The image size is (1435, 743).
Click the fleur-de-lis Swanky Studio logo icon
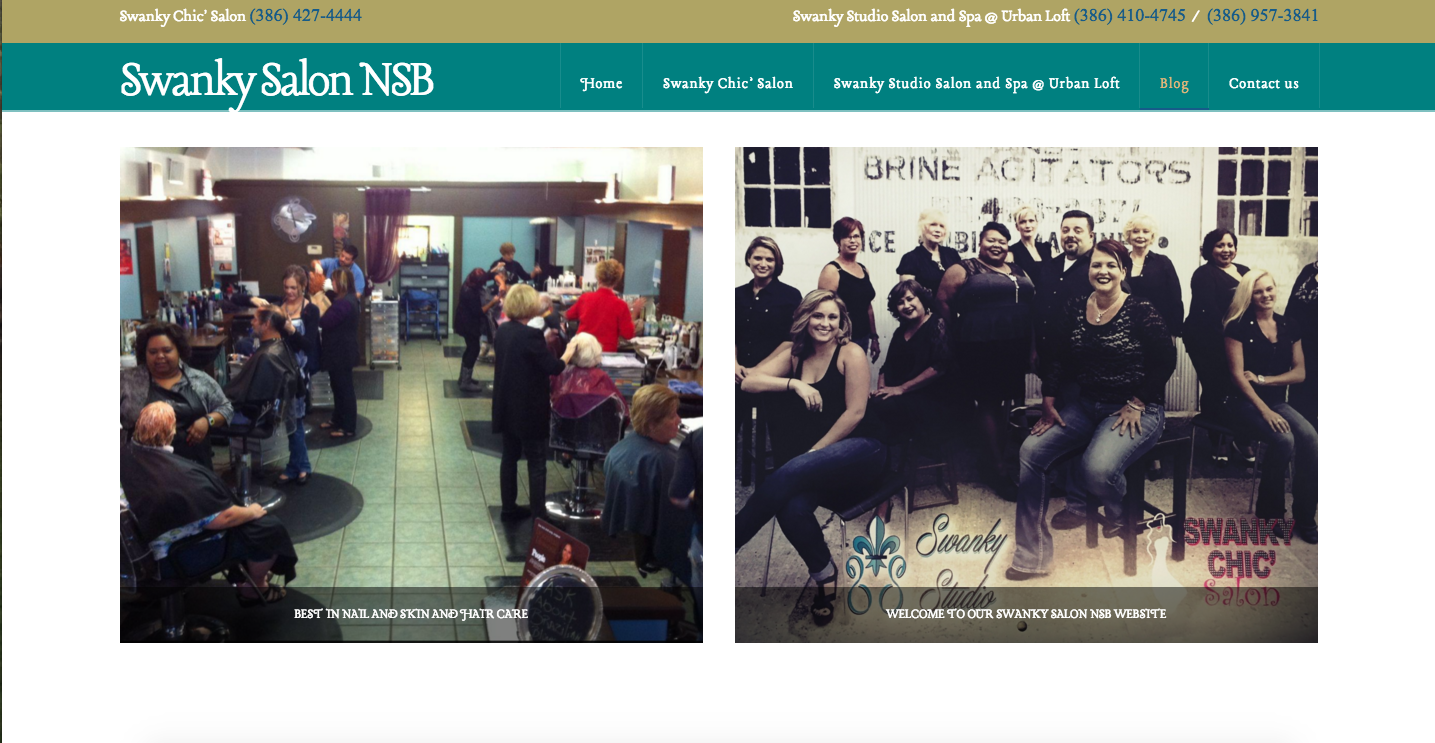[x=874, y=563]
